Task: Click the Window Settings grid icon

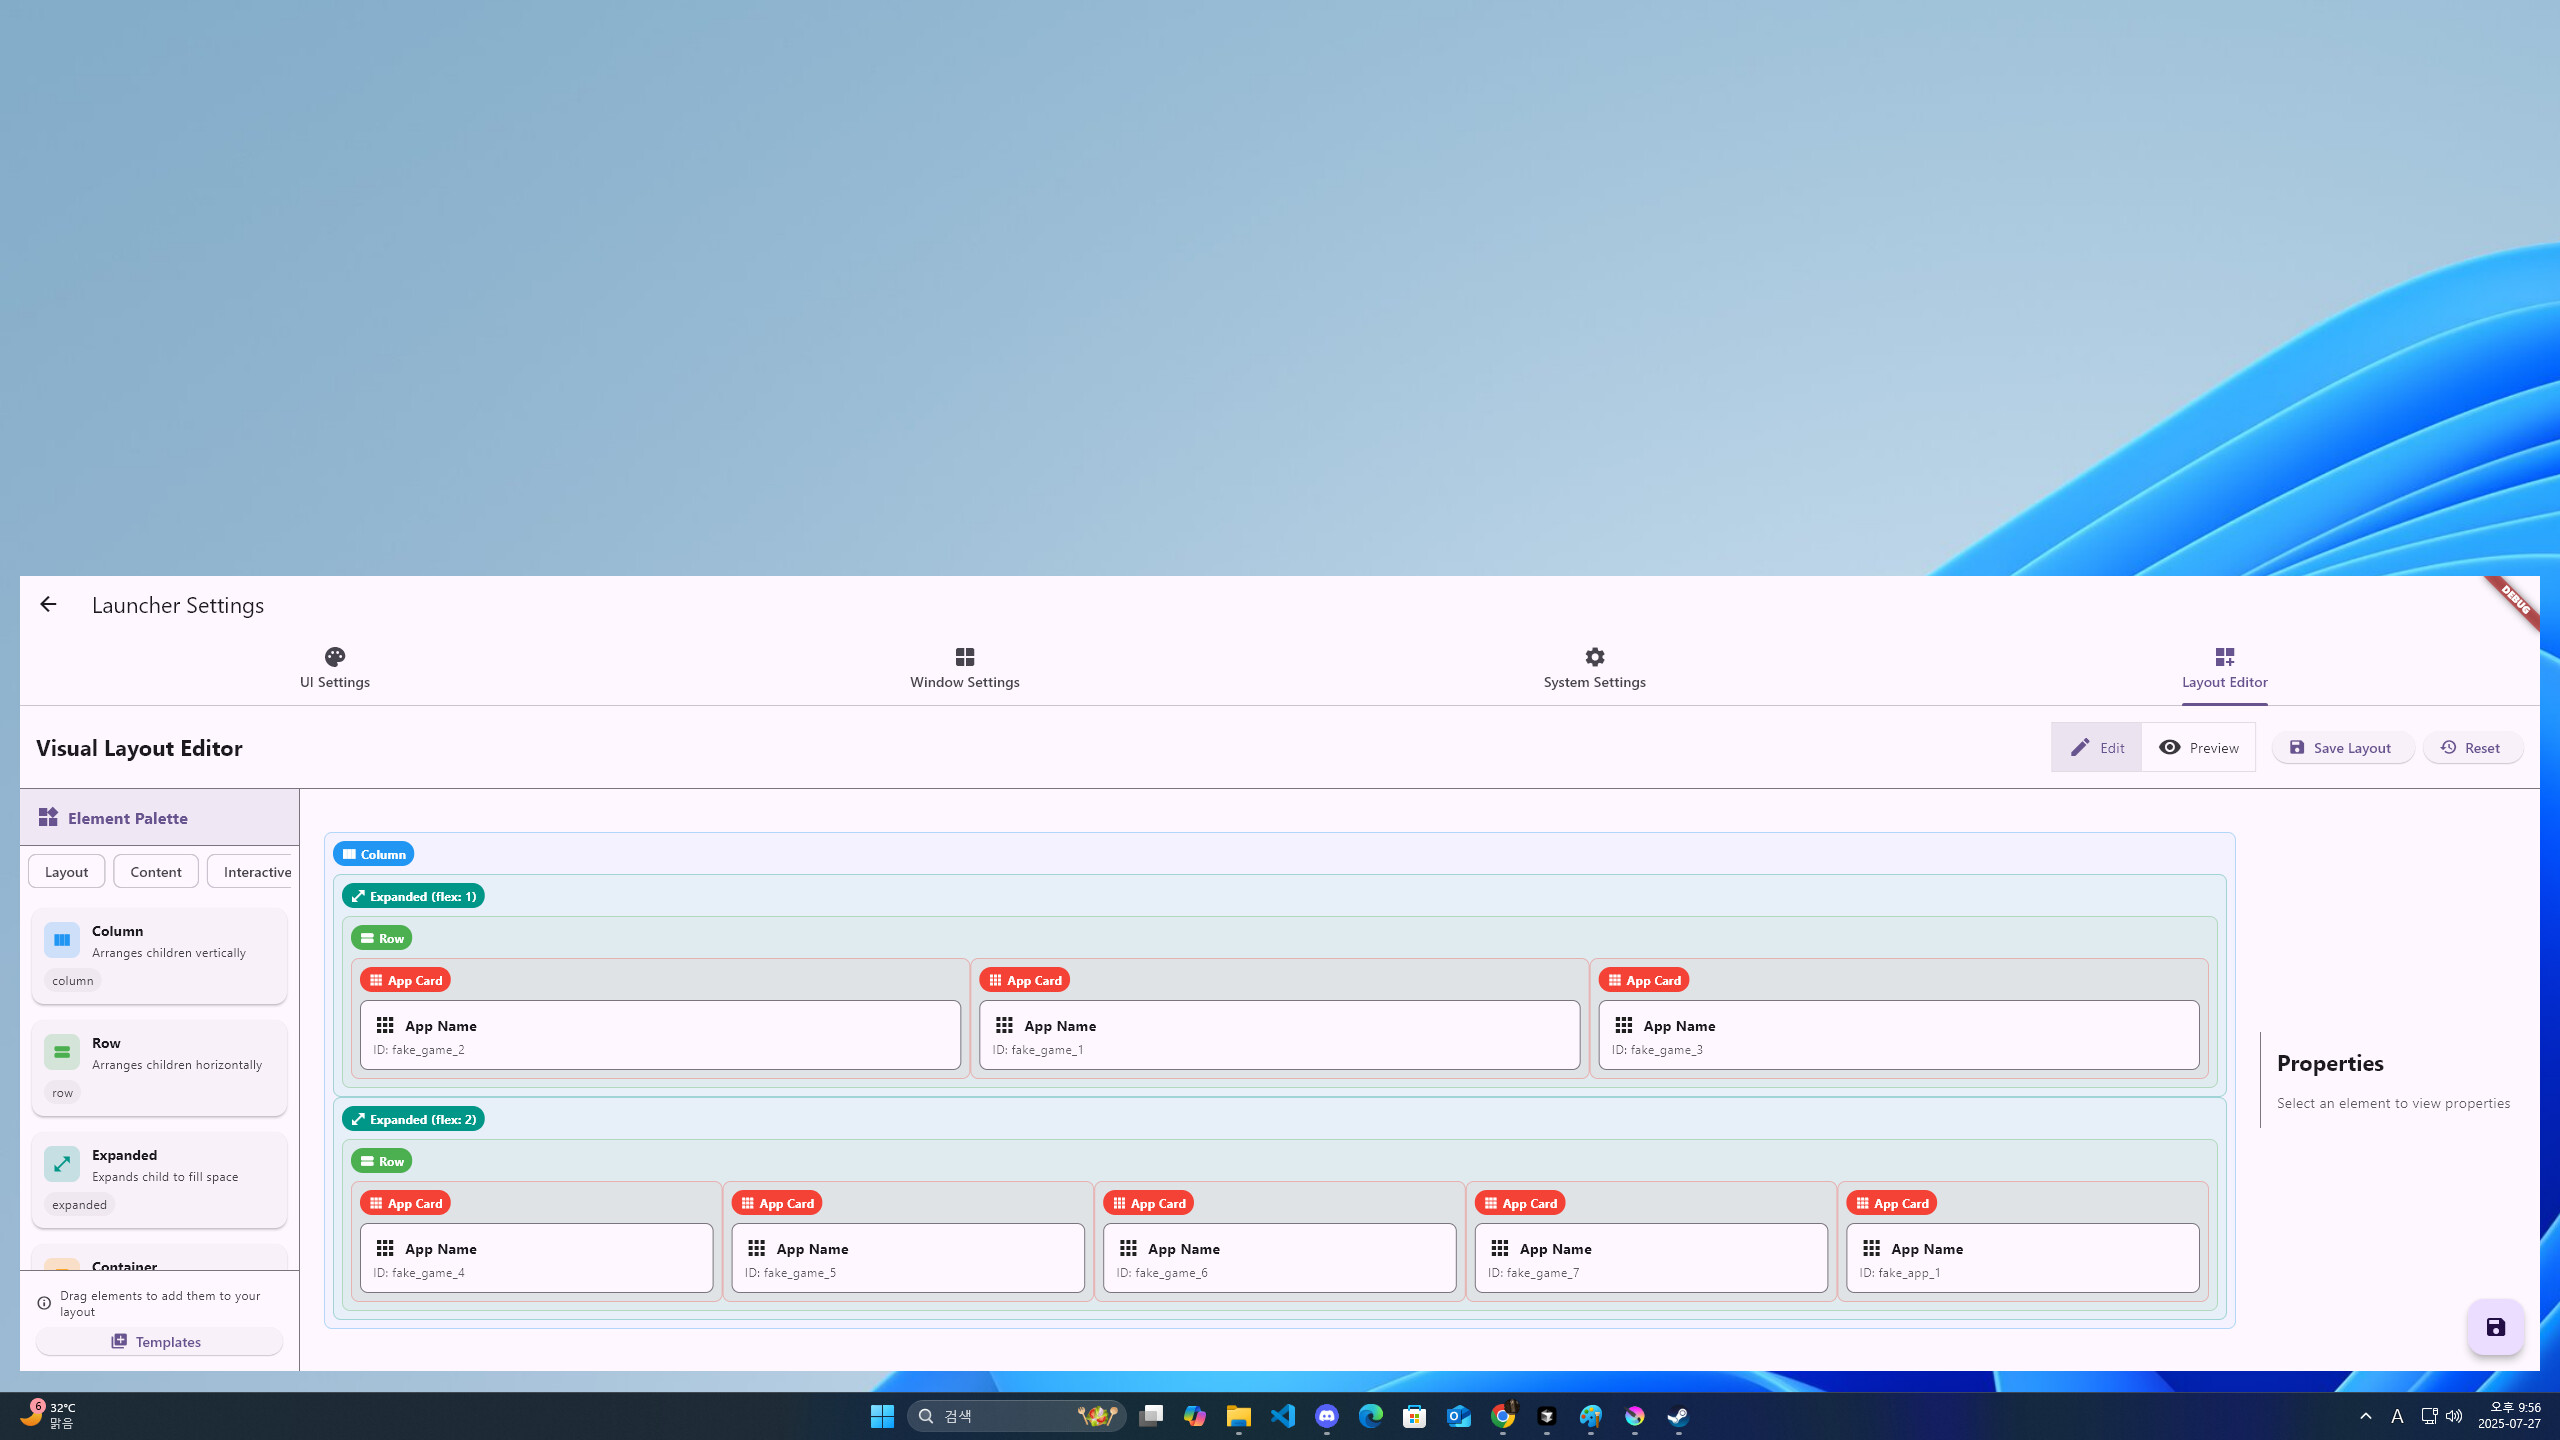Action: tap(964, 656)
